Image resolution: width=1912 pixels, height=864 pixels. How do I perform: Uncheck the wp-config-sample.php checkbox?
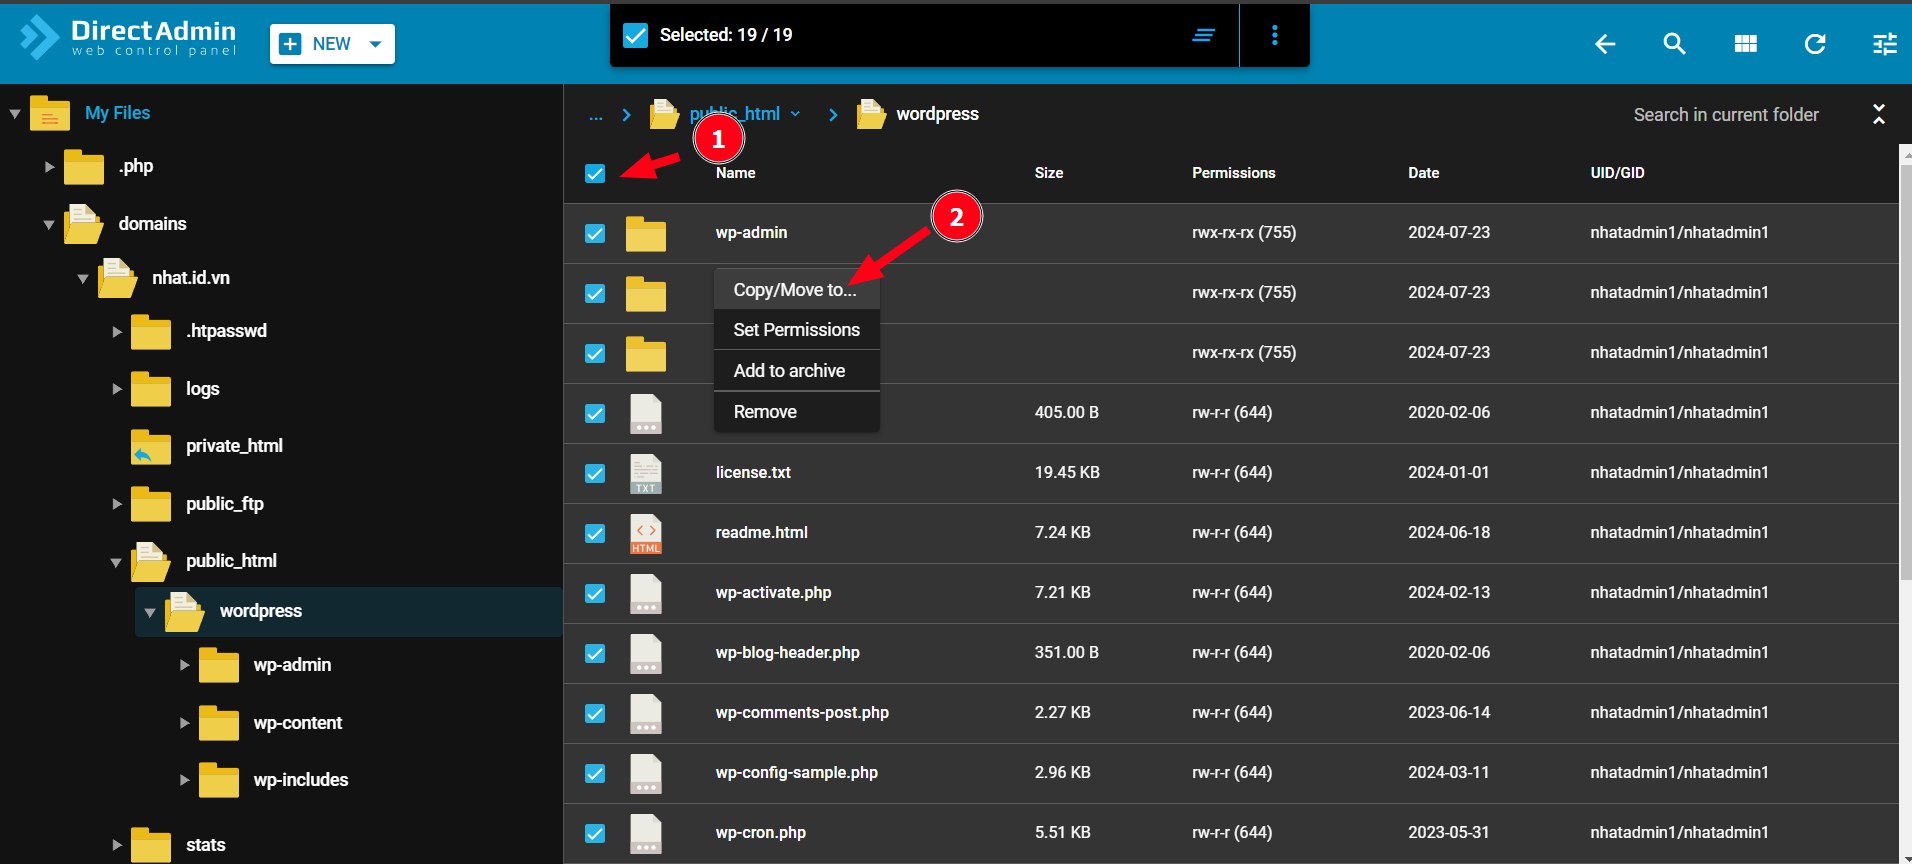pyautogui.click(x=595, y=774)
